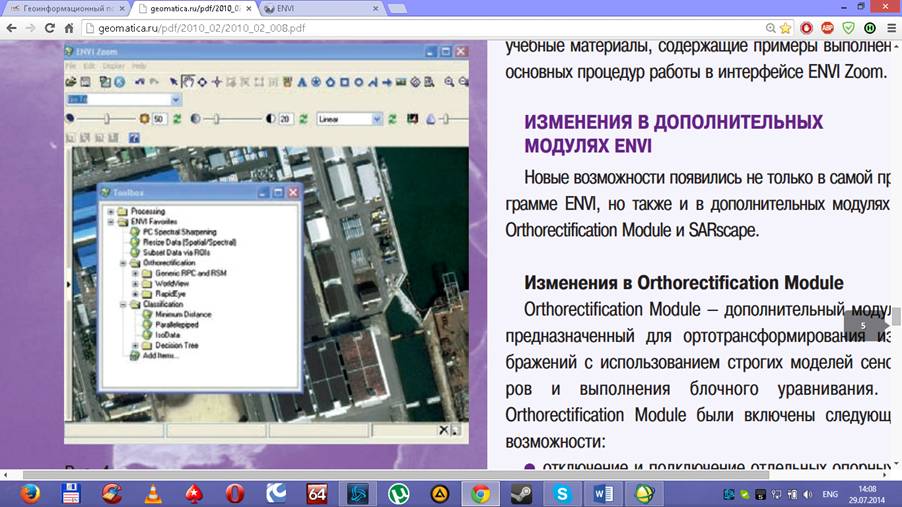Viewport: 902px width, 507px height.
Task: Launch Firefox from the taskbar
Action: [x=28, y=493]
